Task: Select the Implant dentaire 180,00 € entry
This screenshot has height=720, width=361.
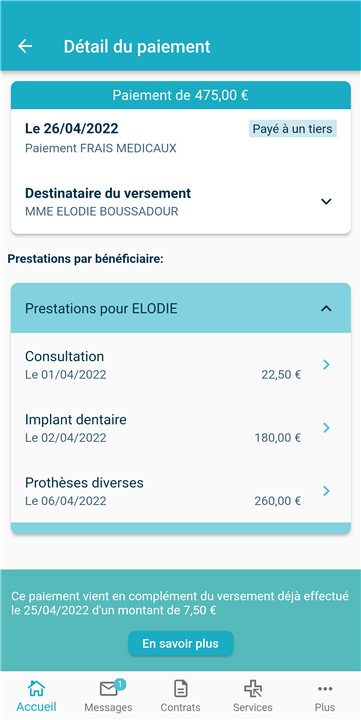Action: click(180, 428)
